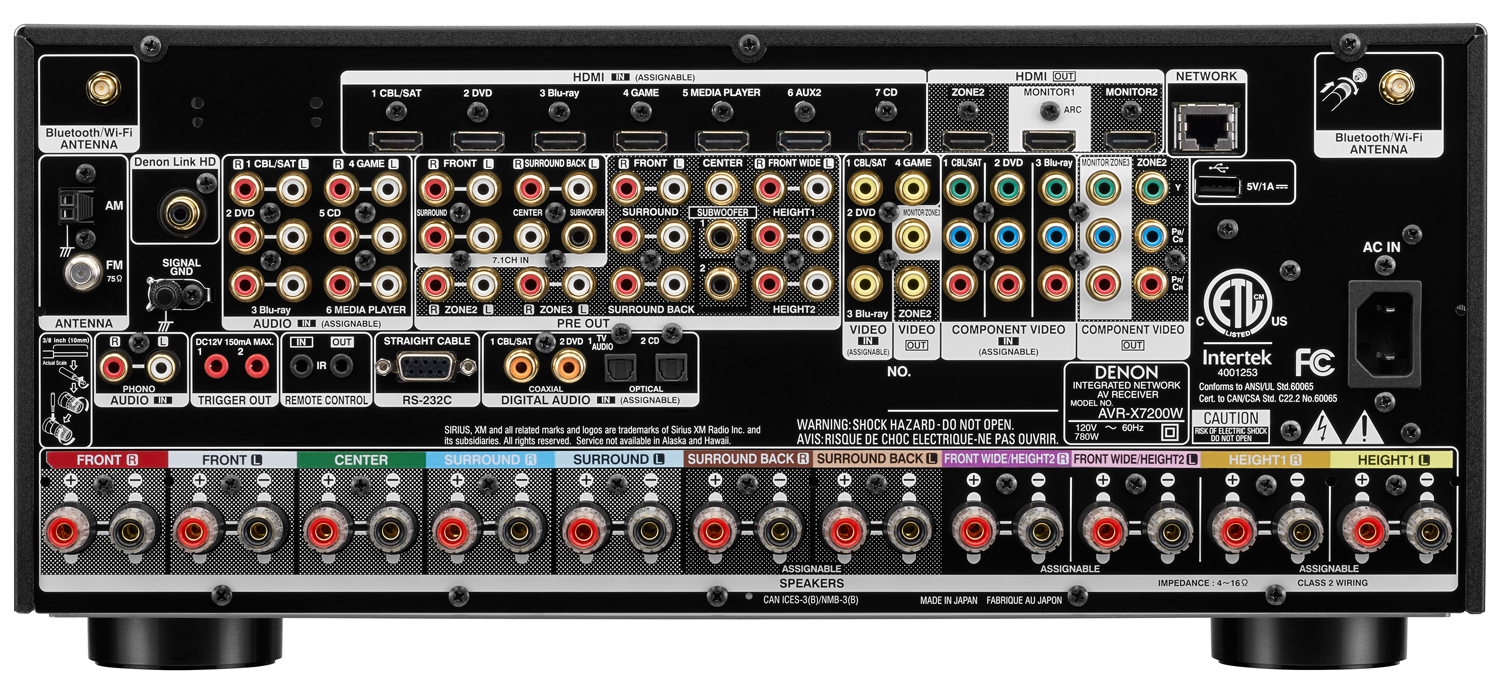This screenshot has height=689, width=1500.
Task: Select the optical TV AUDIO input
Action: click(x=616, y=368)
